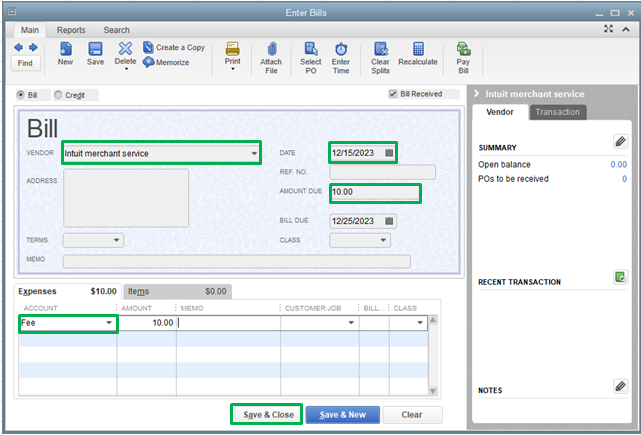Viewport: 641px width, 435px height.
Task: Select the Bill radio button
Action: point(20,95)
